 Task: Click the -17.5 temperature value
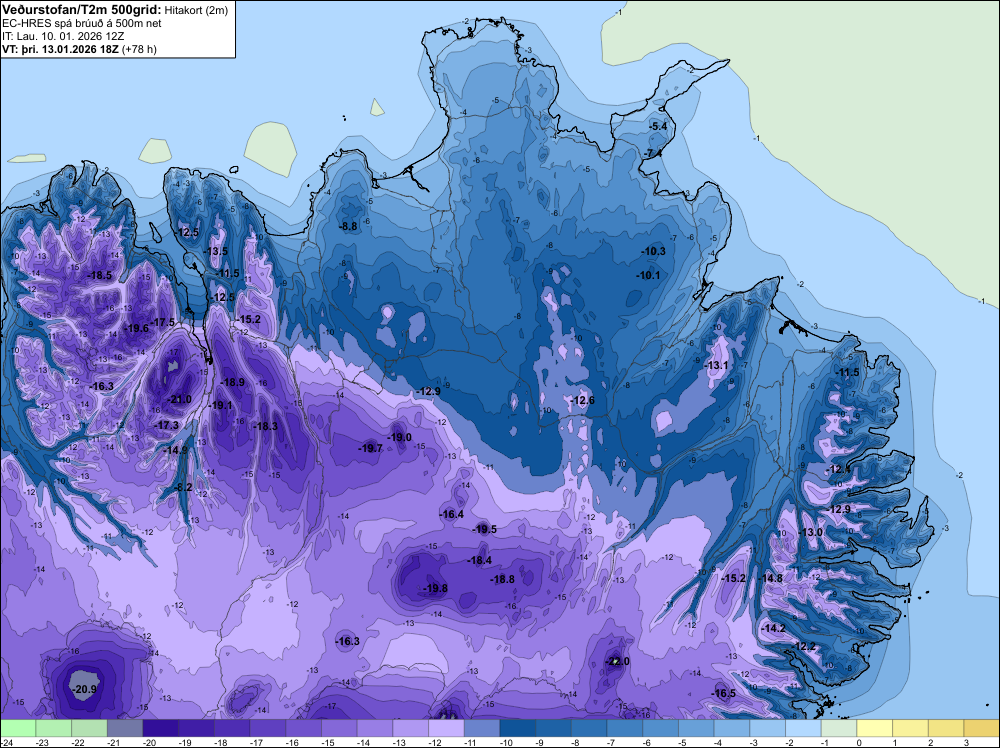pos(162,322)
